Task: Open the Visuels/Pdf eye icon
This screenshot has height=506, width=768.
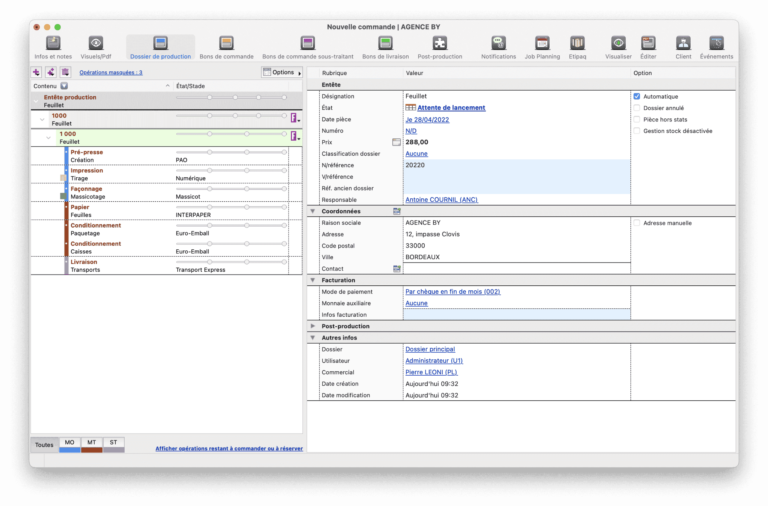Action: (96, 43)
